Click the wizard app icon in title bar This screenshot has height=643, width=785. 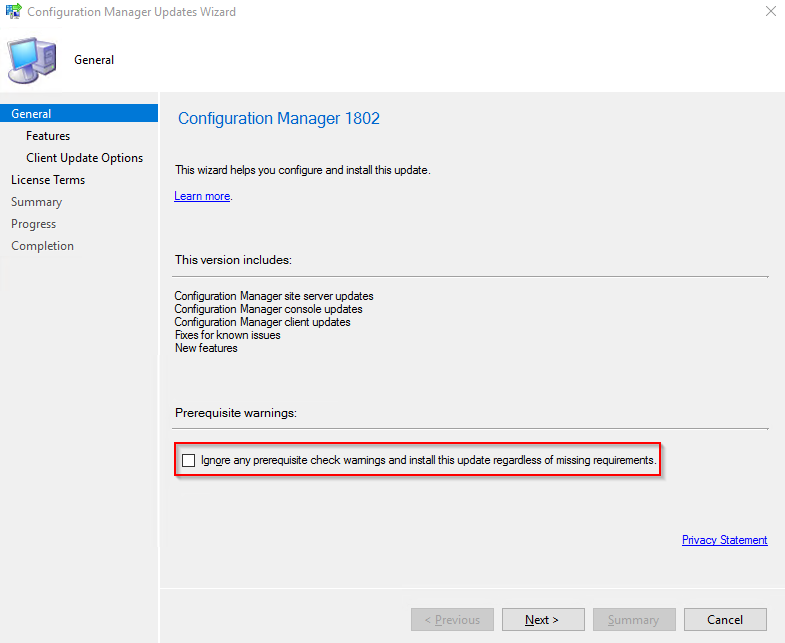click(14, 11)
